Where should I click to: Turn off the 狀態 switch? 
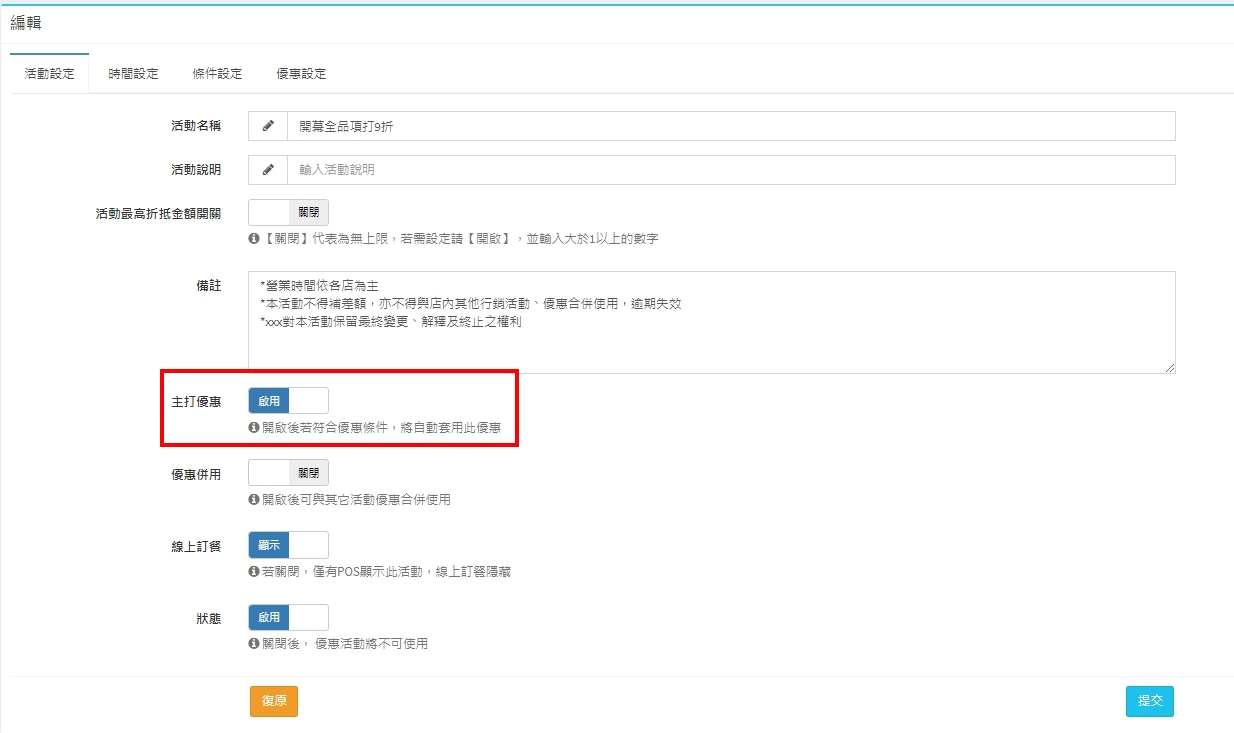(288, 618)
